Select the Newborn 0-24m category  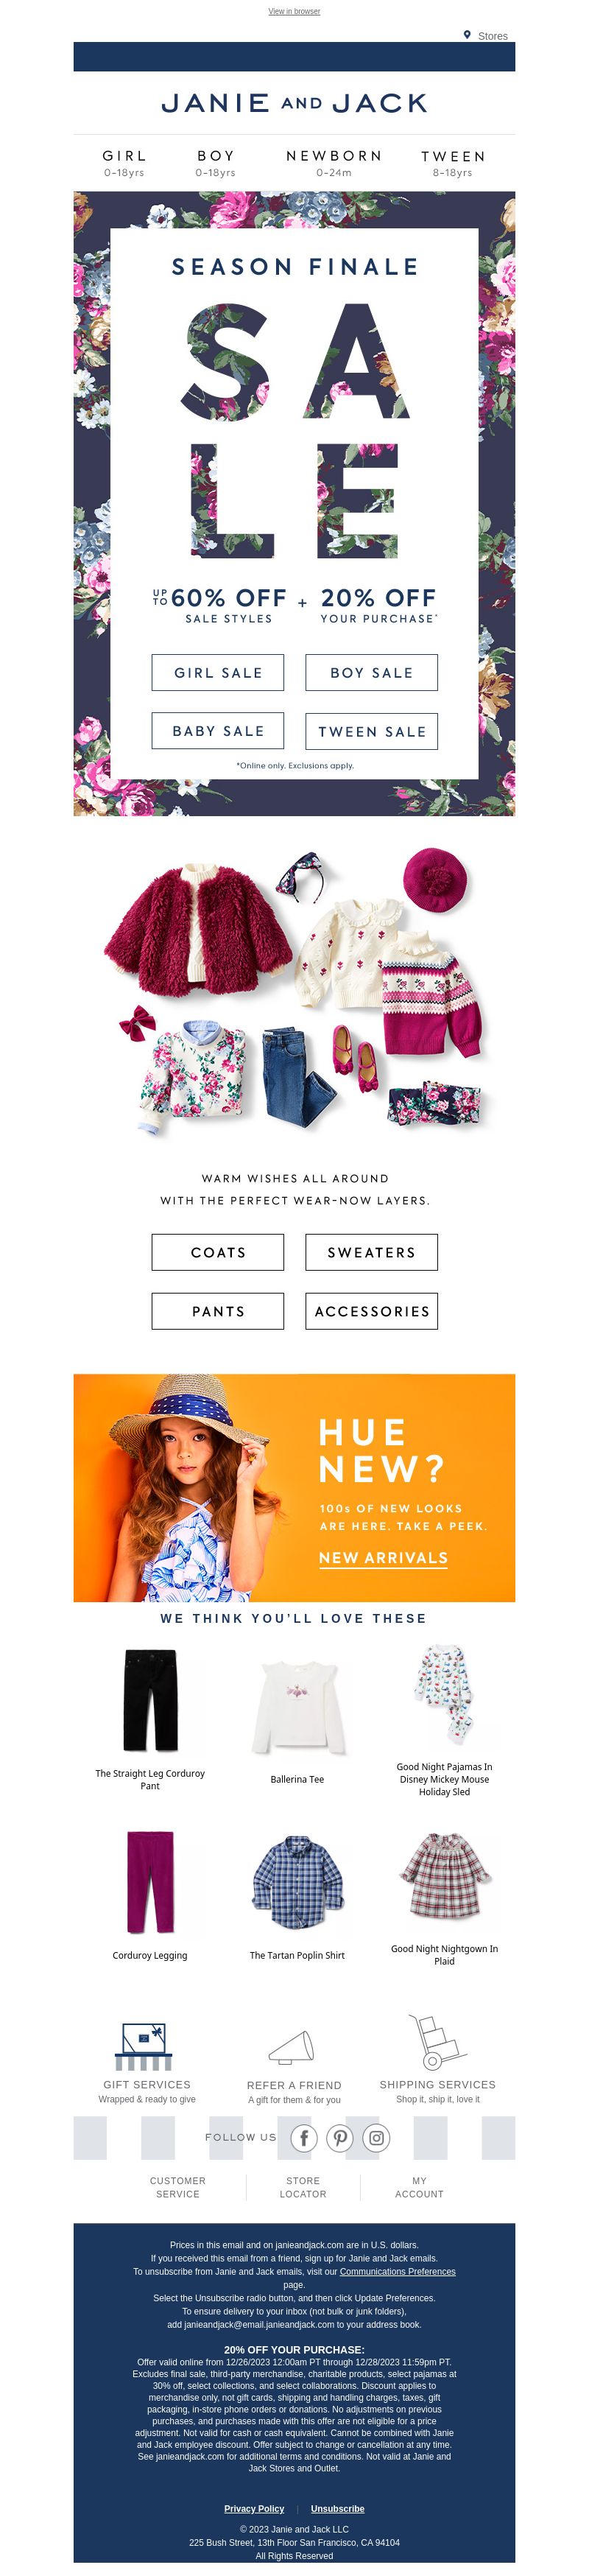[334, 163]
